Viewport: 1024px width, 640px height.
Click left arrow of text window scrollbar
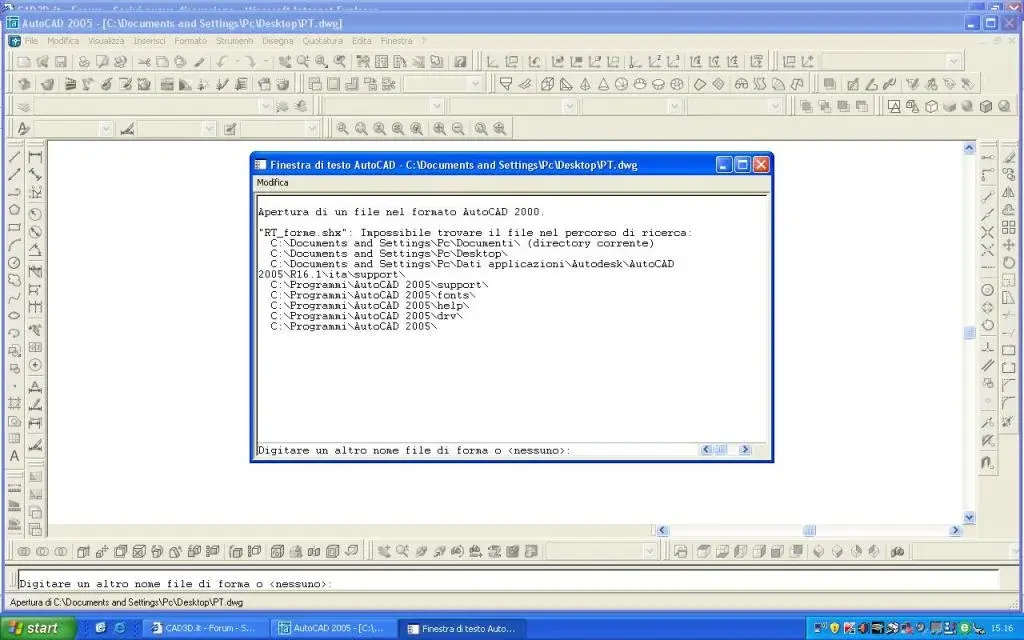coord(706,450)
